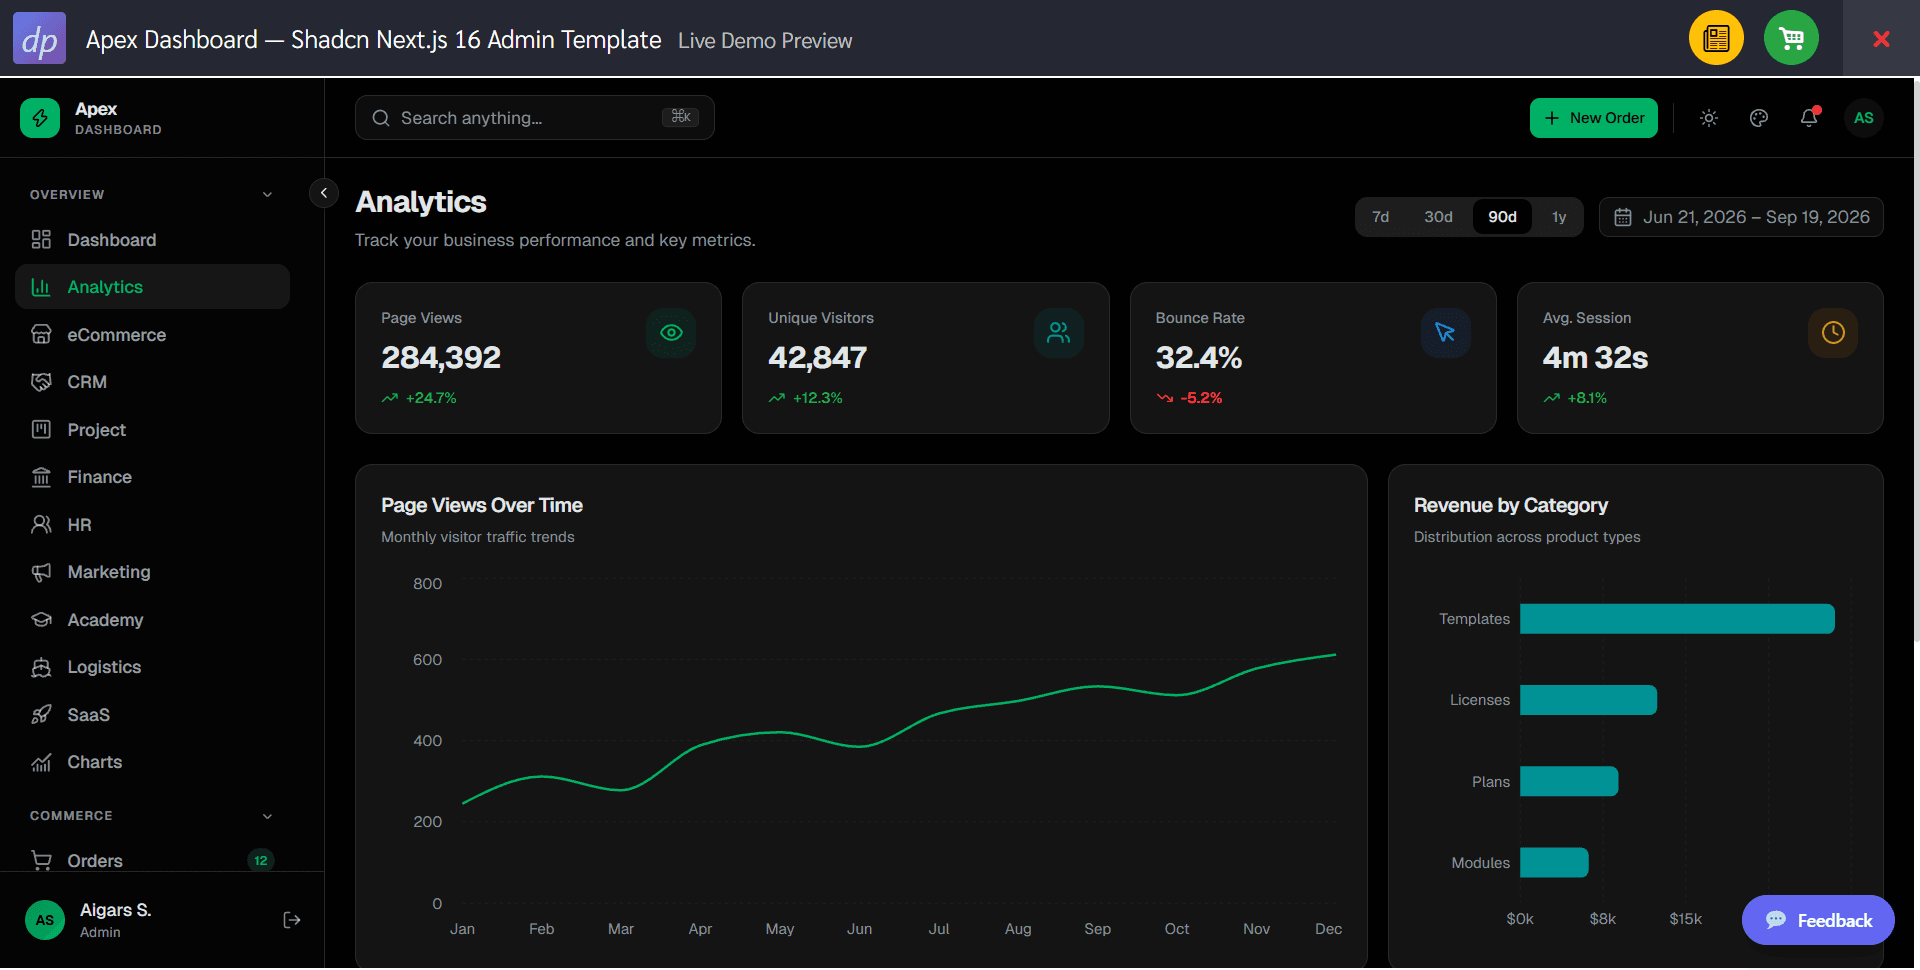Go to Academy in sidebar
The width and height of the screenshot is (1920, 970).
point(152,620)
